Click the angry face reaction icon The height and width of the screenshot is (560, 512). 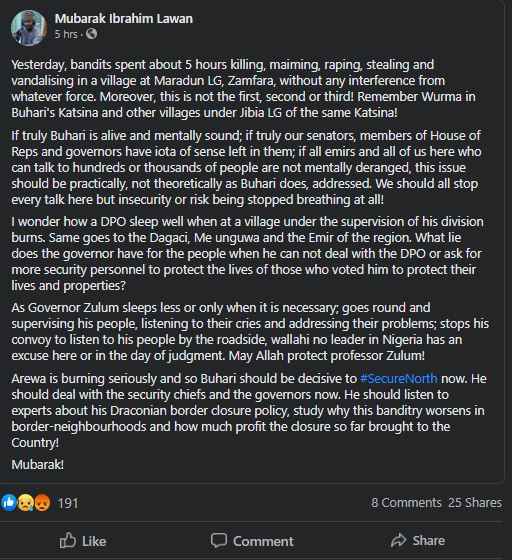42,503
